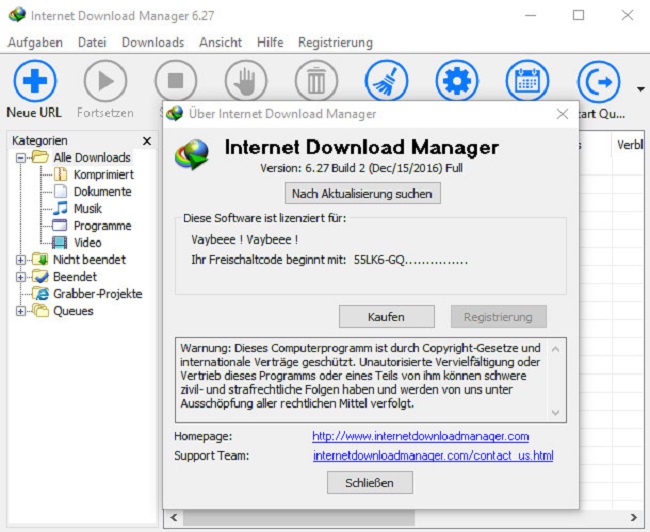Open the Aufgaben menu

[35, 42]
